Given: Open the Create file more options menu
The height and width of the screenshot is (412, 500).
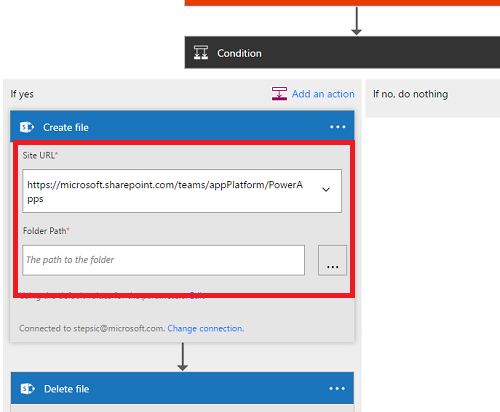Looking at the screenshot, I should coord(338,127).
